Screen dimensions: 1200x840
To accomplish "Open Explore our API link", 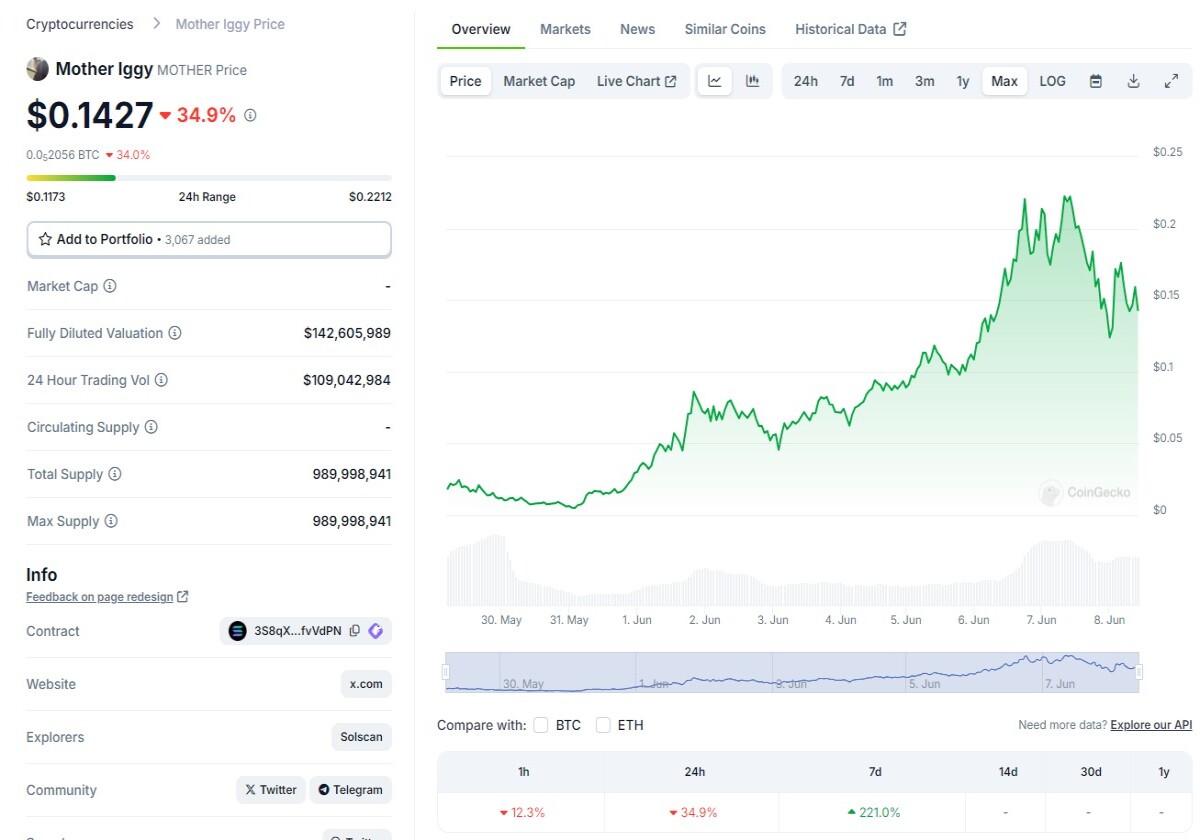I will coord(1151,725).
